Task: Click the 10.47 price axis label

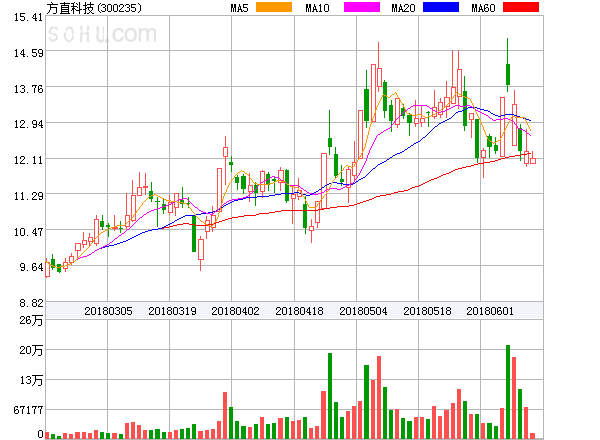Action: [x=28, y=232]
